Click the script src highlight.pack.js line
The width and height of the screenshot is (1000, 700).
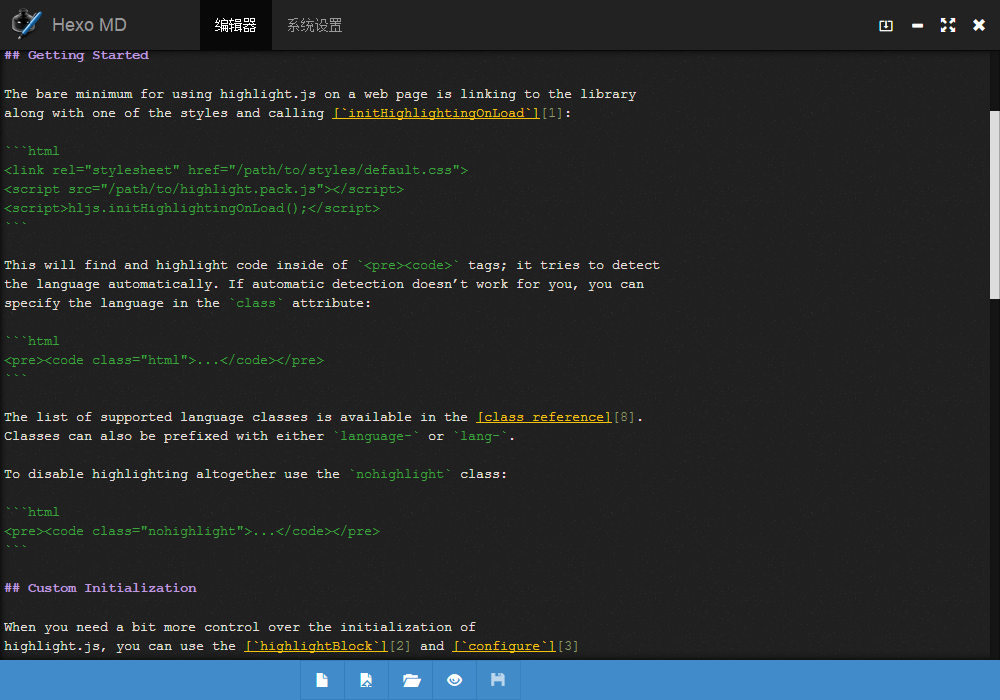tap(204, 189)
